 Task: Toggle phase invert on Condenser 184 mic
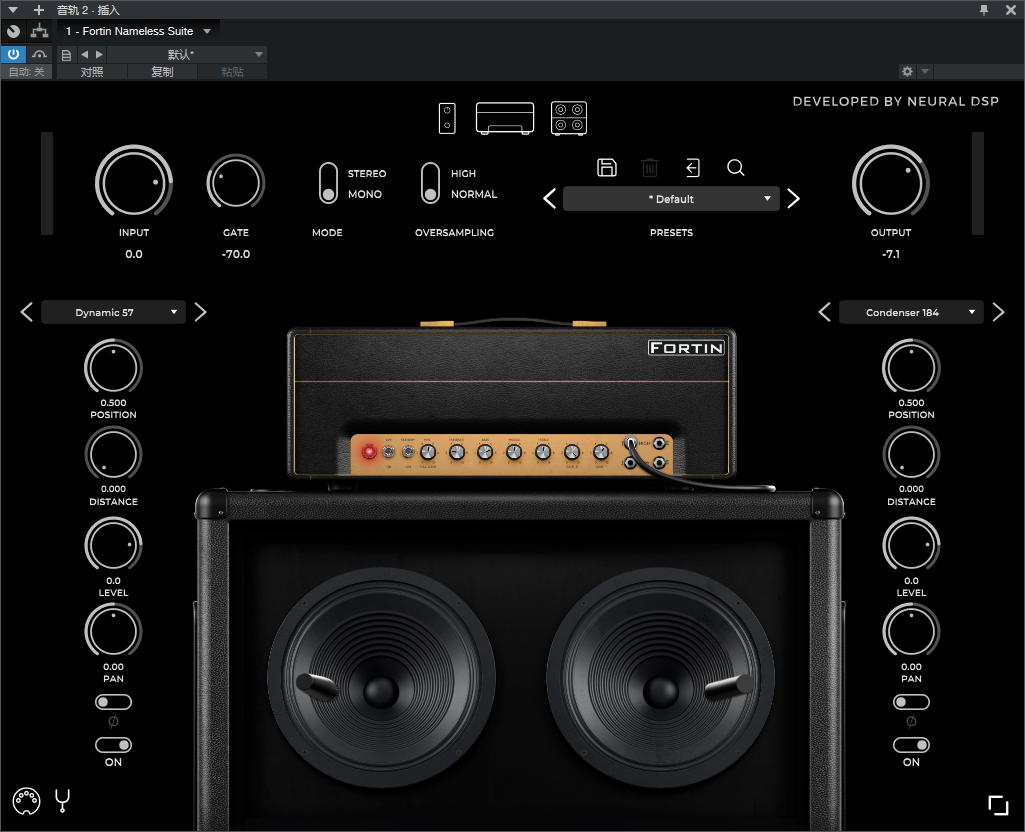911,702
